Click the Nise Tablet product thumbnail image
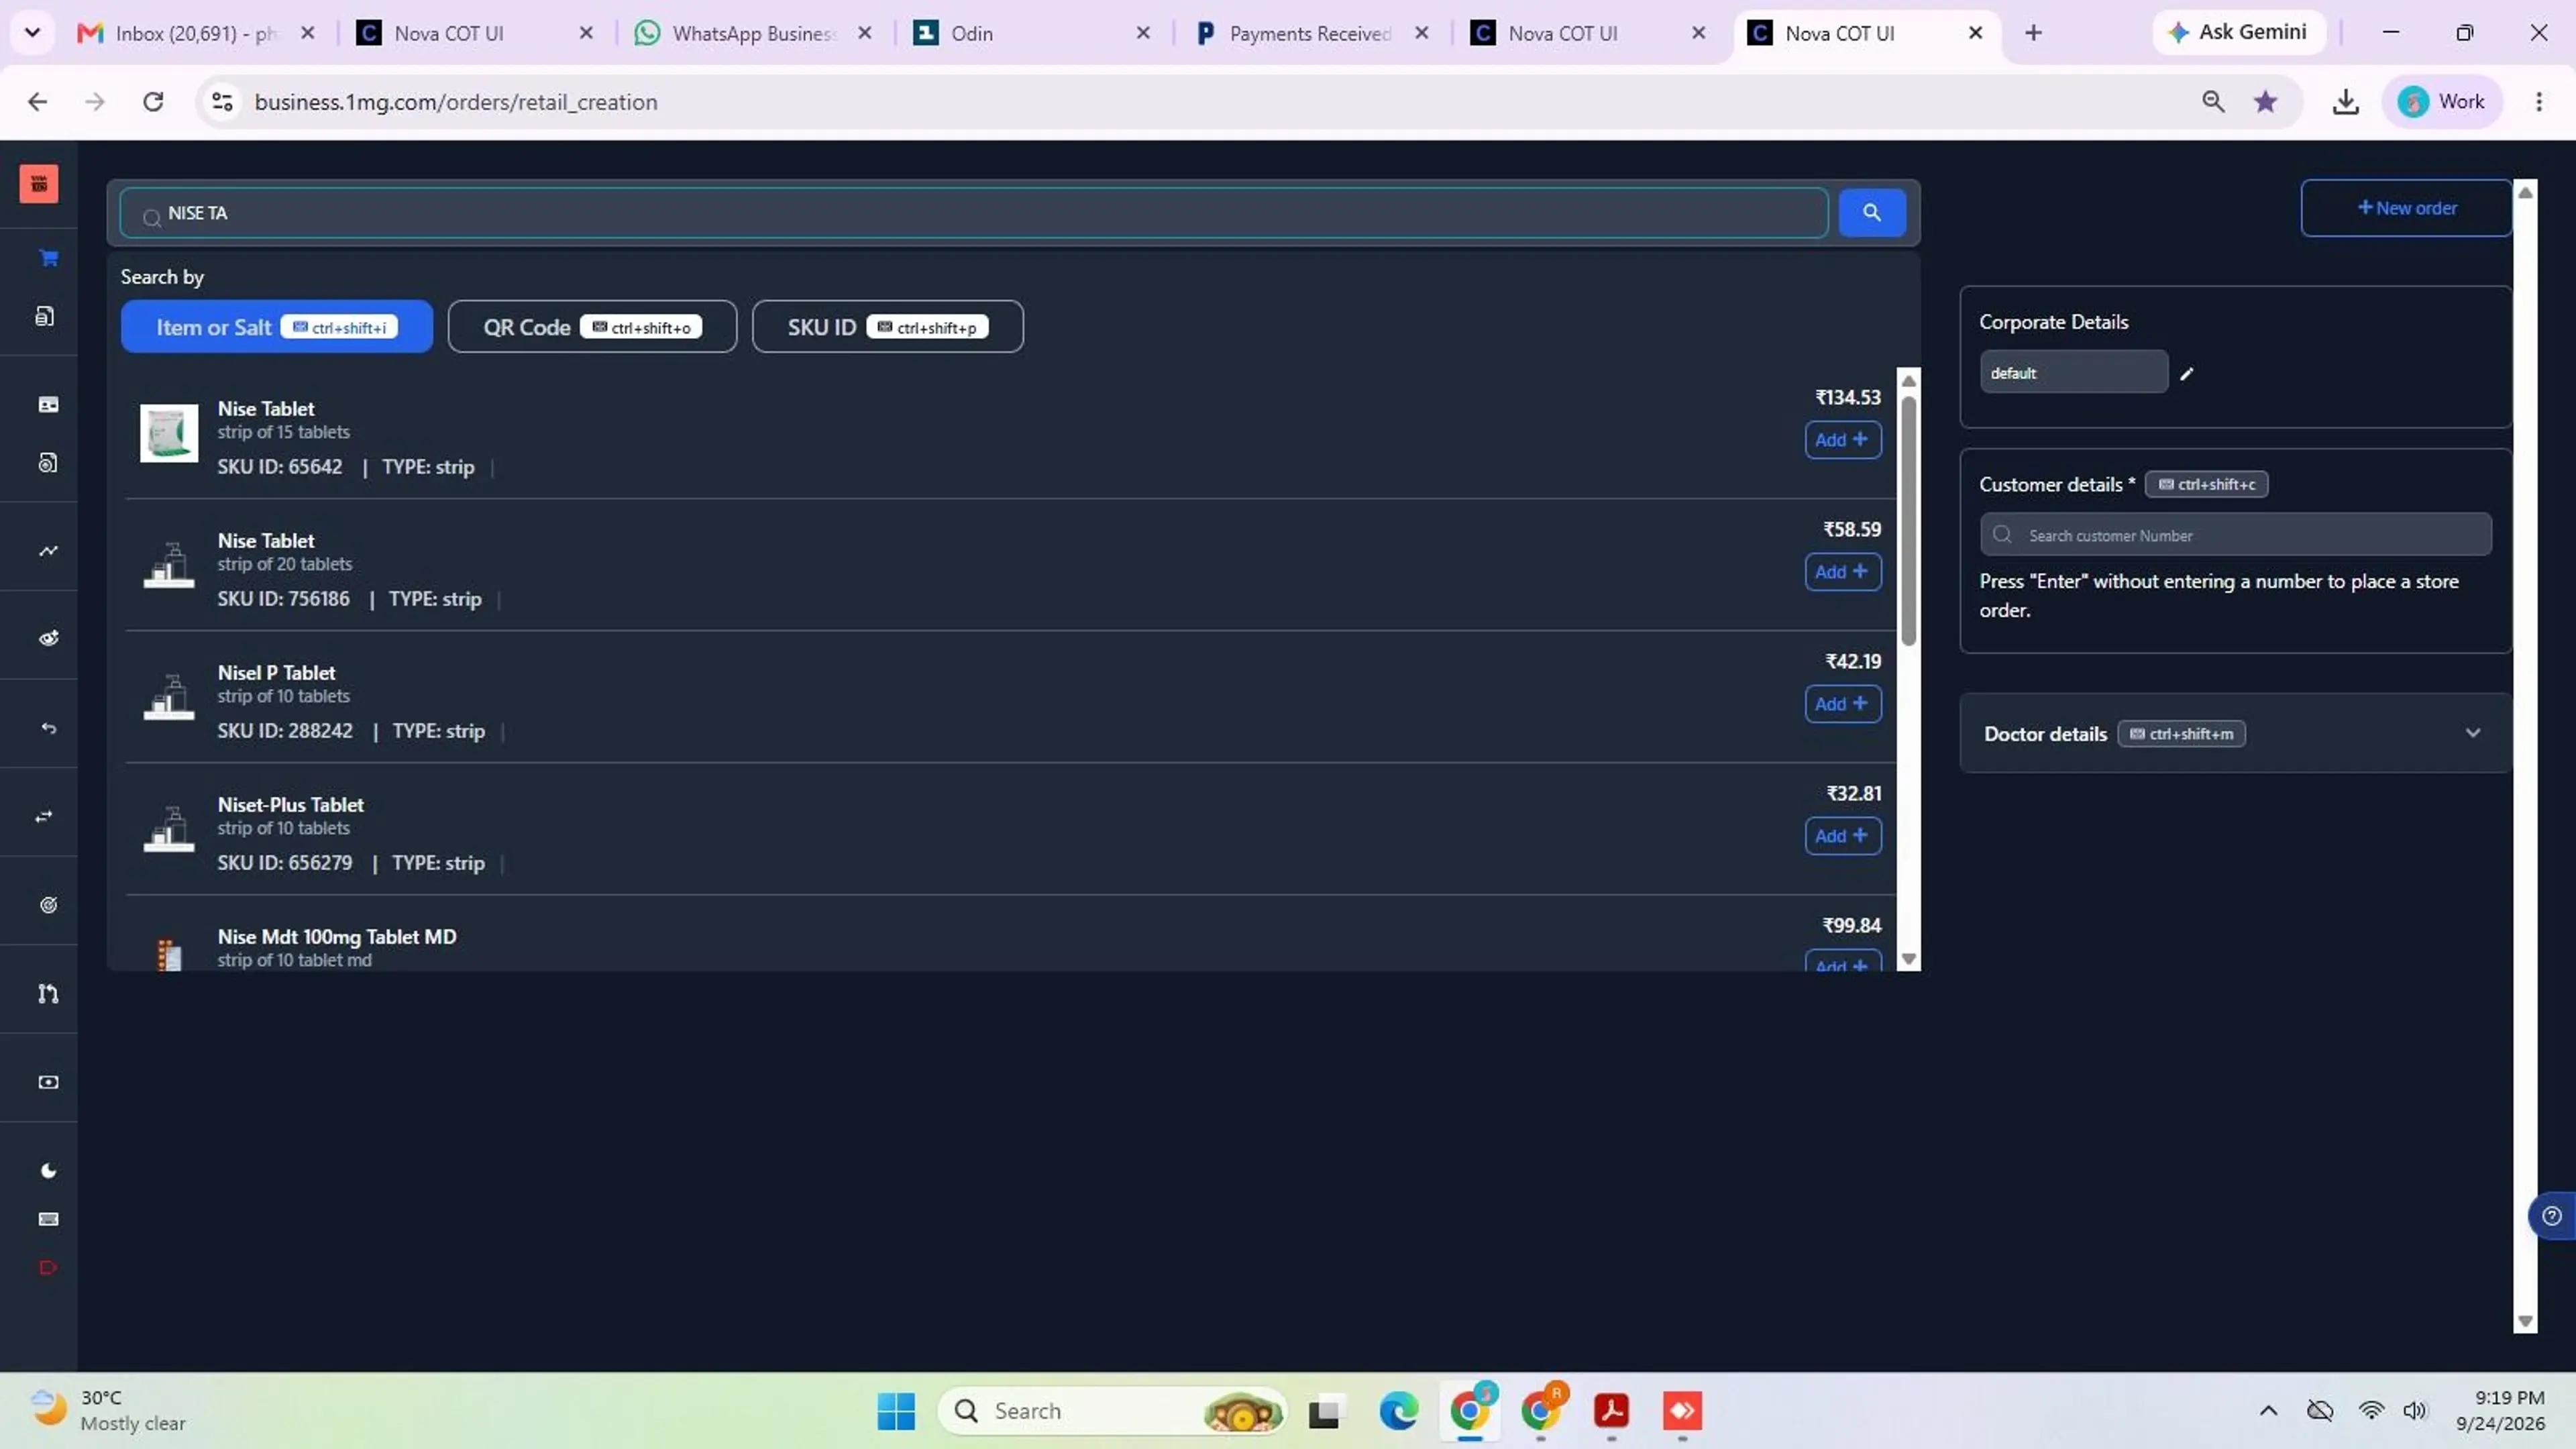 [x=169, y=433]
